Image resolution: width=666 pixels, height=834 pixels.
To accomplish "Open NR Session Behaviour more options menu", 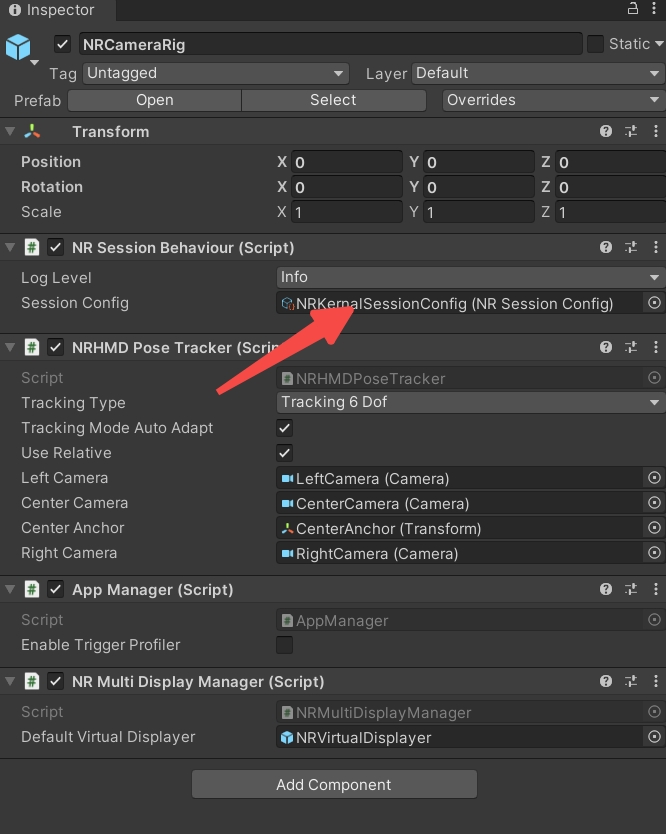I will (x=655, y=248).
